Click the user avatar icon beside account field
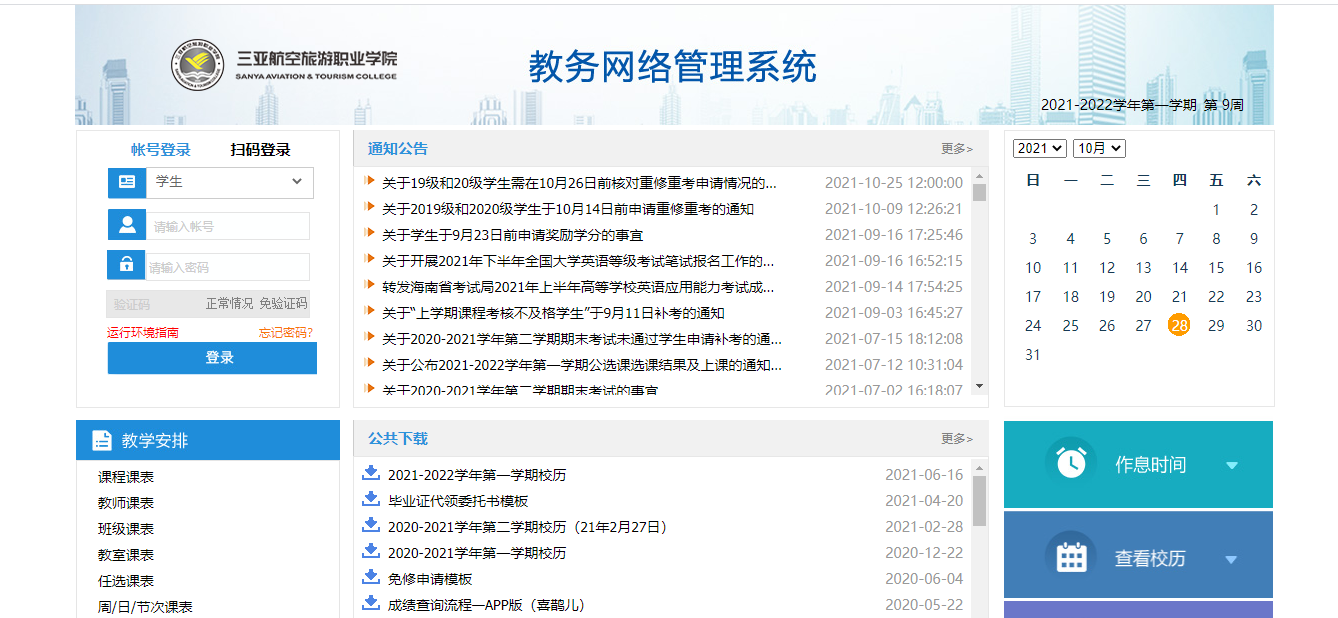The height and width of the screenshot is (618, 1338). [x=127, y=225]
